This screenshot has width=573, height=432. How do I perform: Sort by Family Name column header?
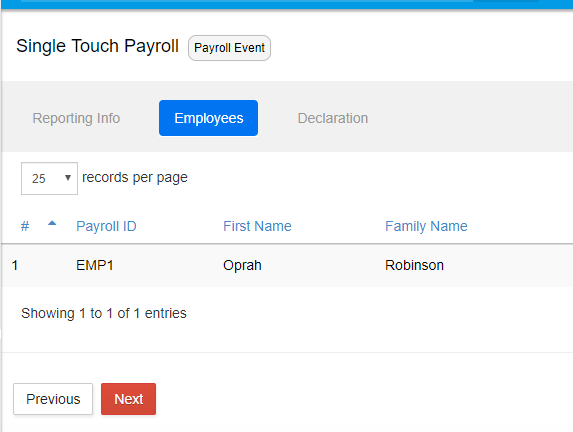426,226
